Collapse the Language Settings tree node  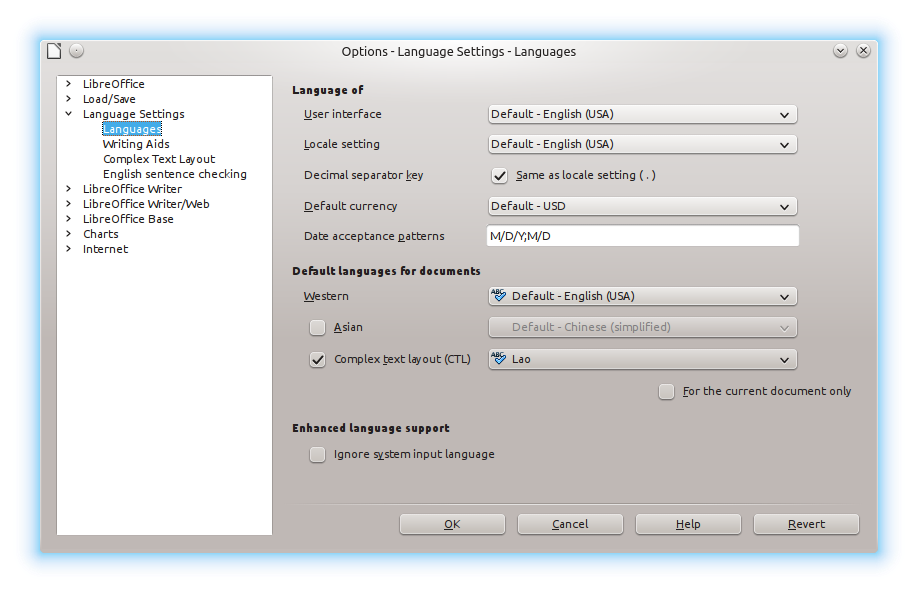[x=68, y=114]
